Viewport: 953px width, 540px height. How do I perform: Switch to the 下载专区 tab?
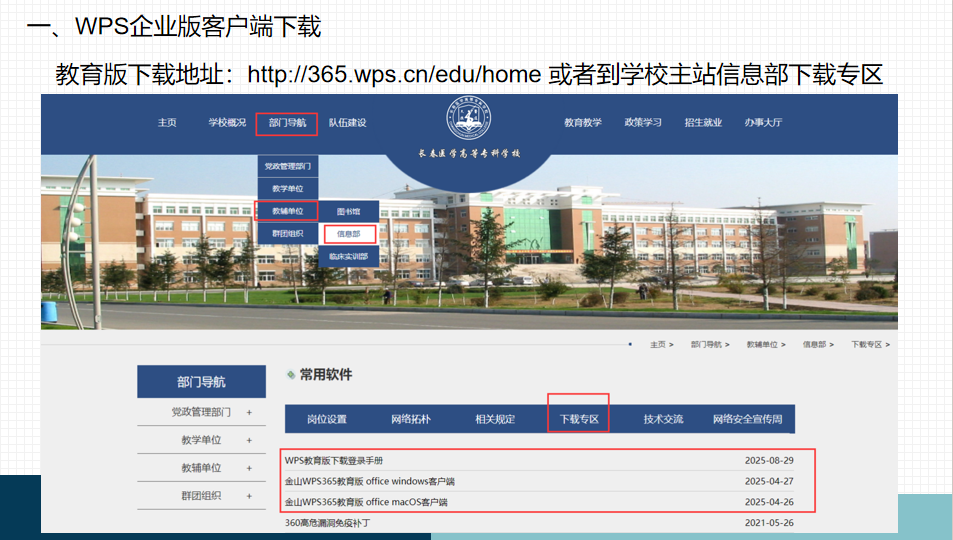point(579,419)
